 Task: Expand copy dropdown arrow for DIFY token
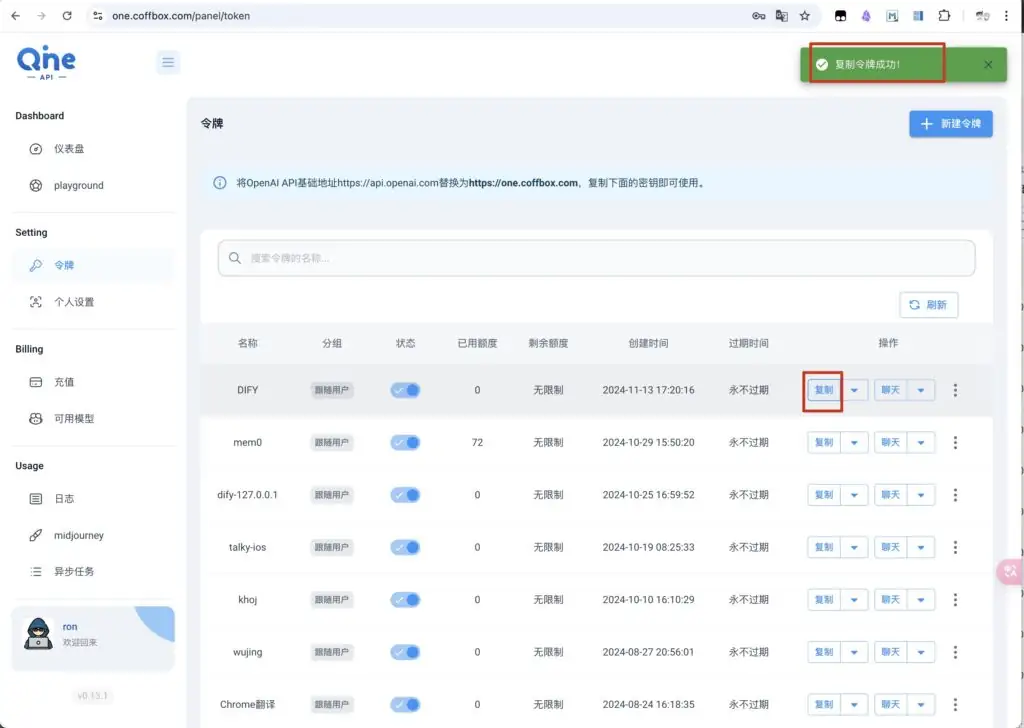[x=853, y=390]
